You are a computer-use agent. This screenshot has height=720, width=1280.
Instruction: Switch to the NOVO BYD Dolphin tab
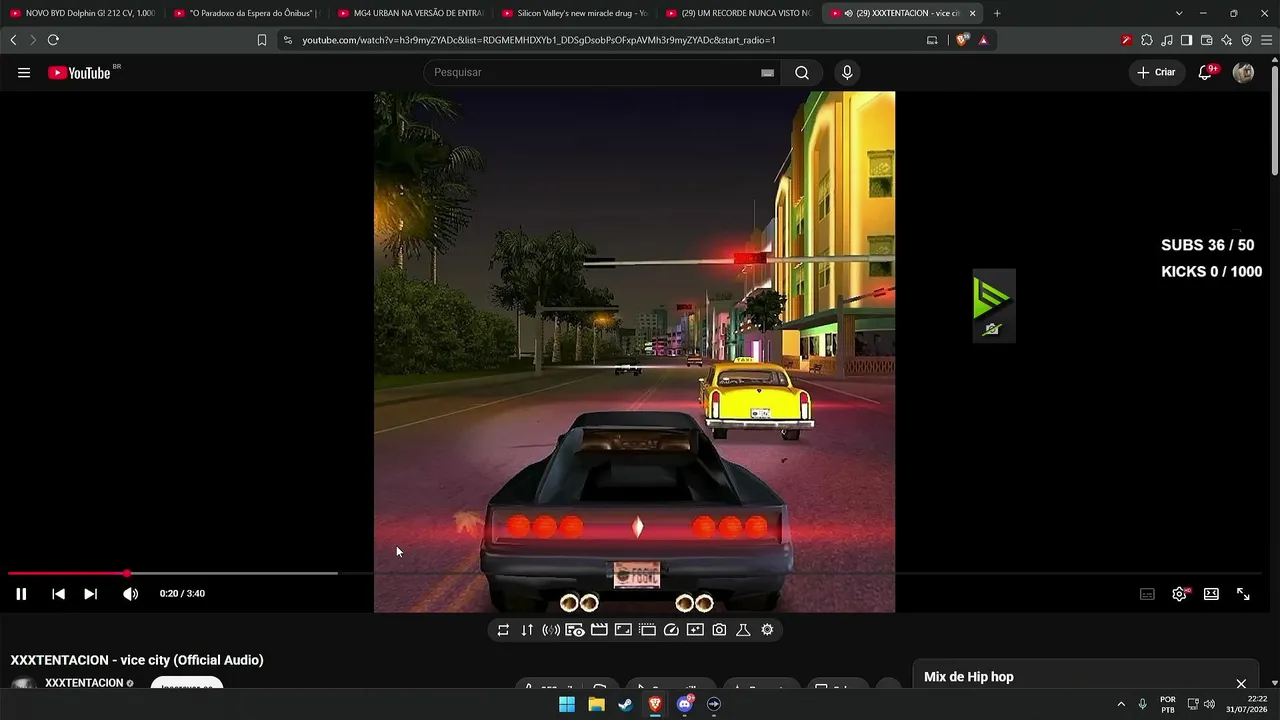click(x=82, y=13)
